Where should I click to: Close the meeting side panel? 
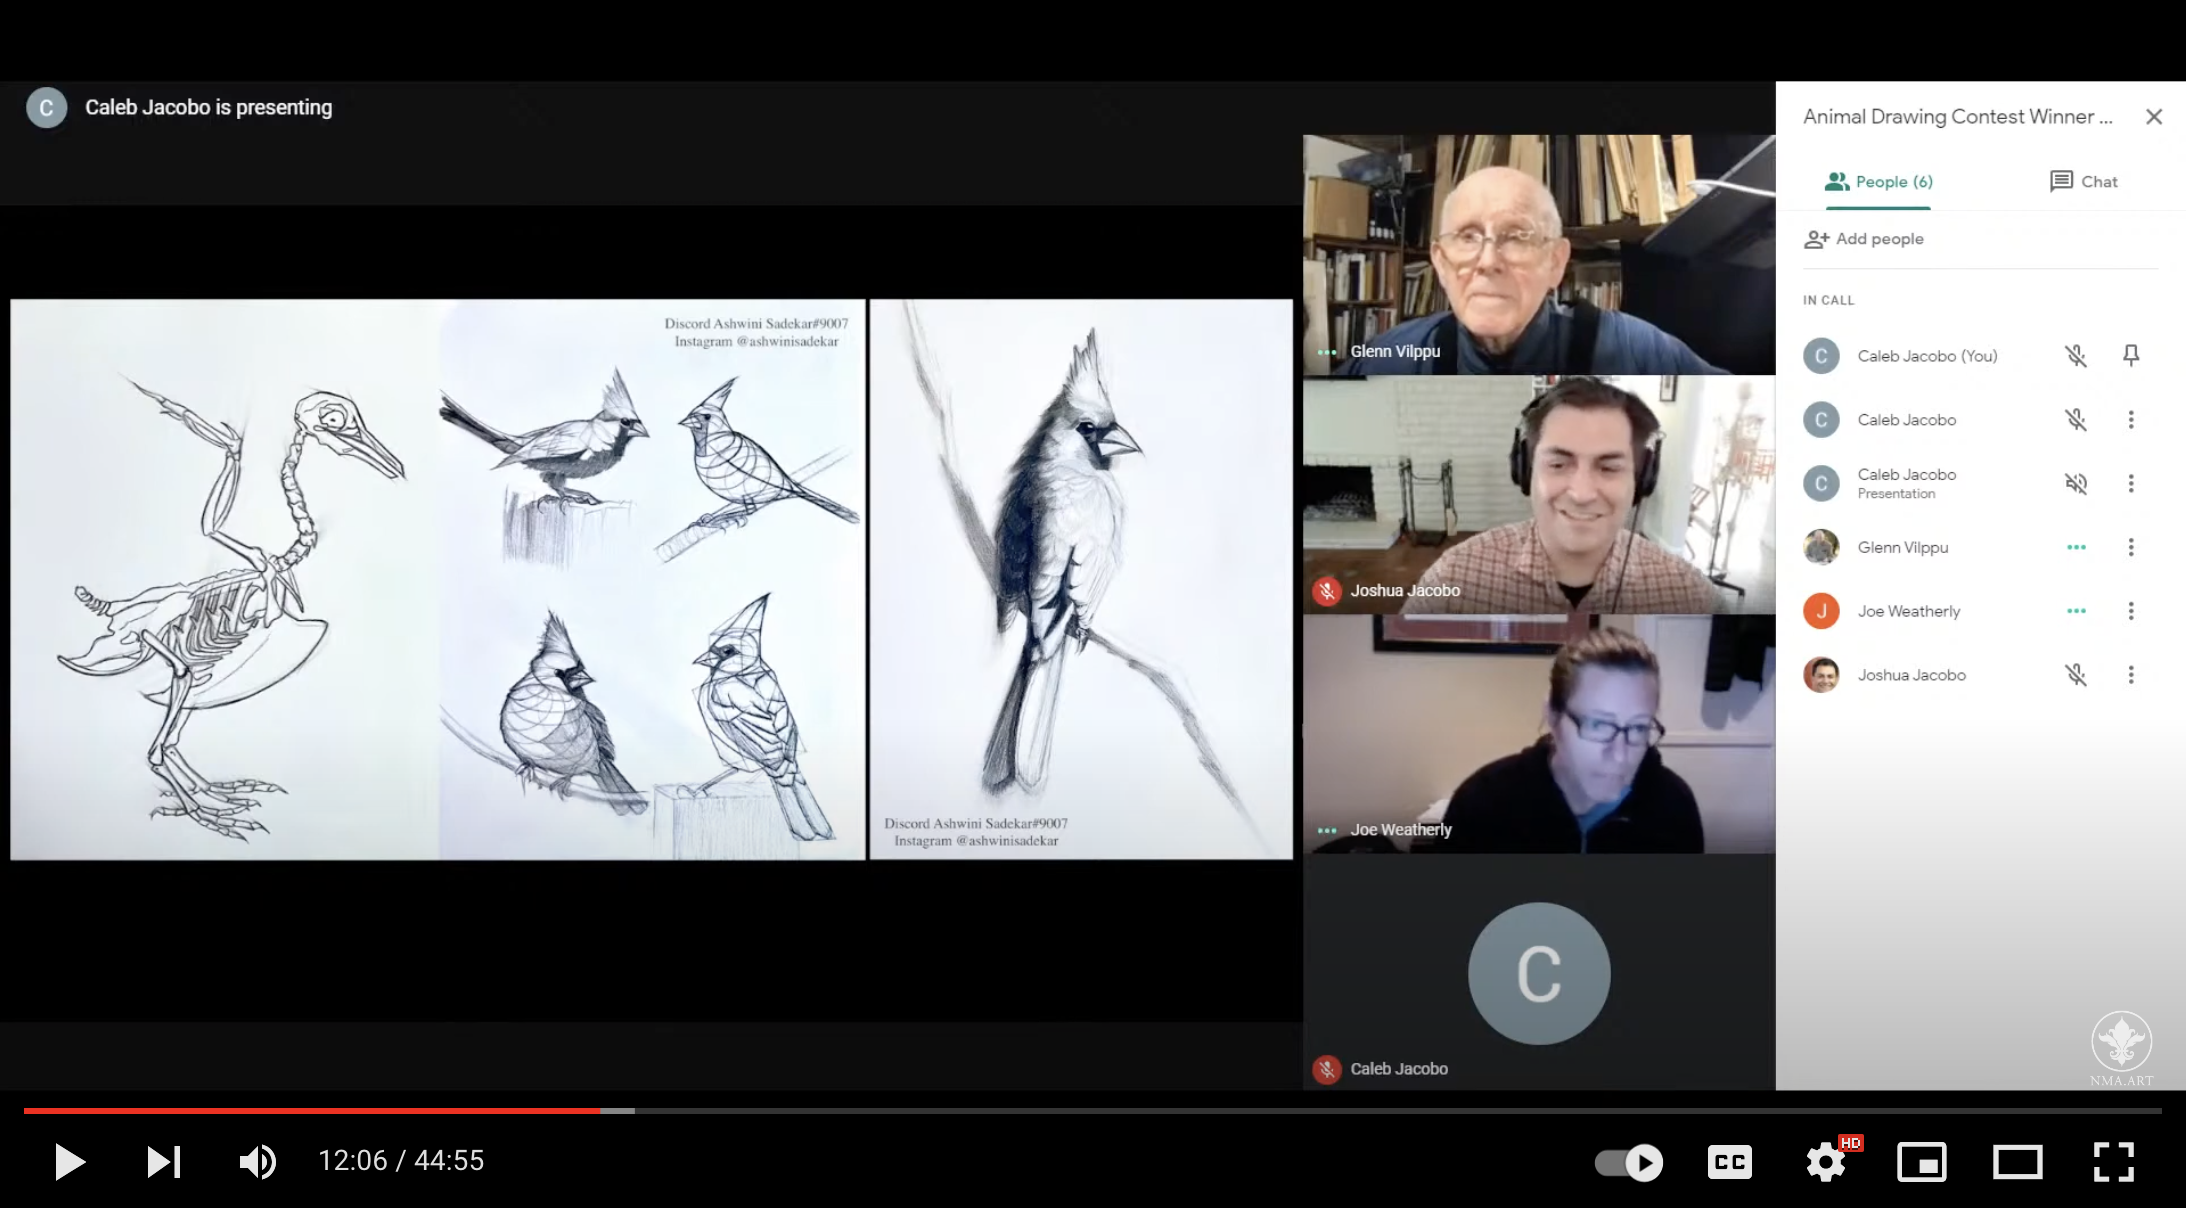click(x=2154, y=117)
